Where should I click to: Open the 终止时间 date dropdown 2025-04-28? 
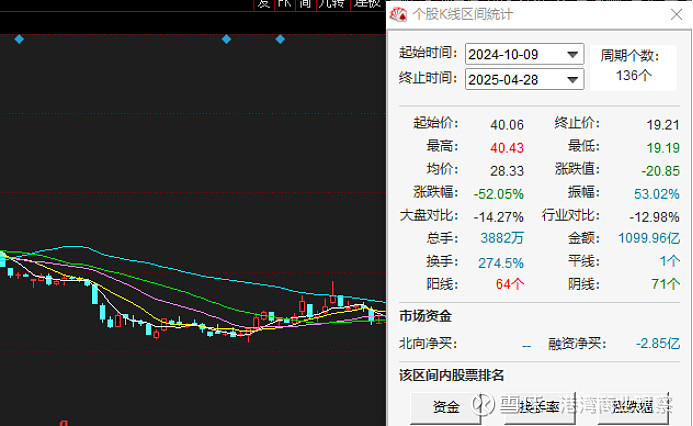[524, 80]
